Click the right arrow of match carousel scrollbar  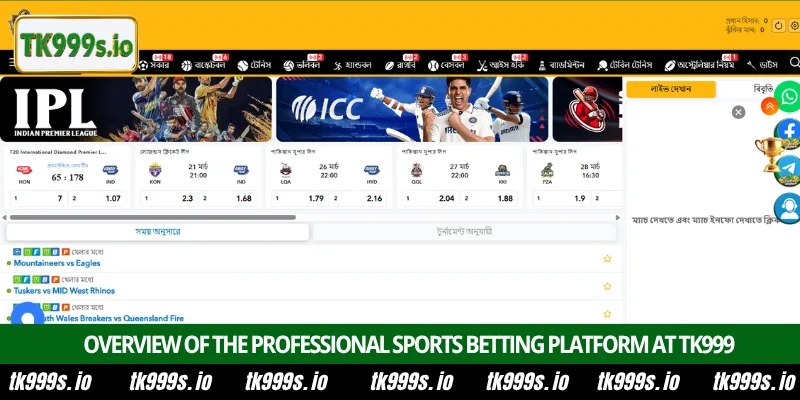[x=618, y=217]
